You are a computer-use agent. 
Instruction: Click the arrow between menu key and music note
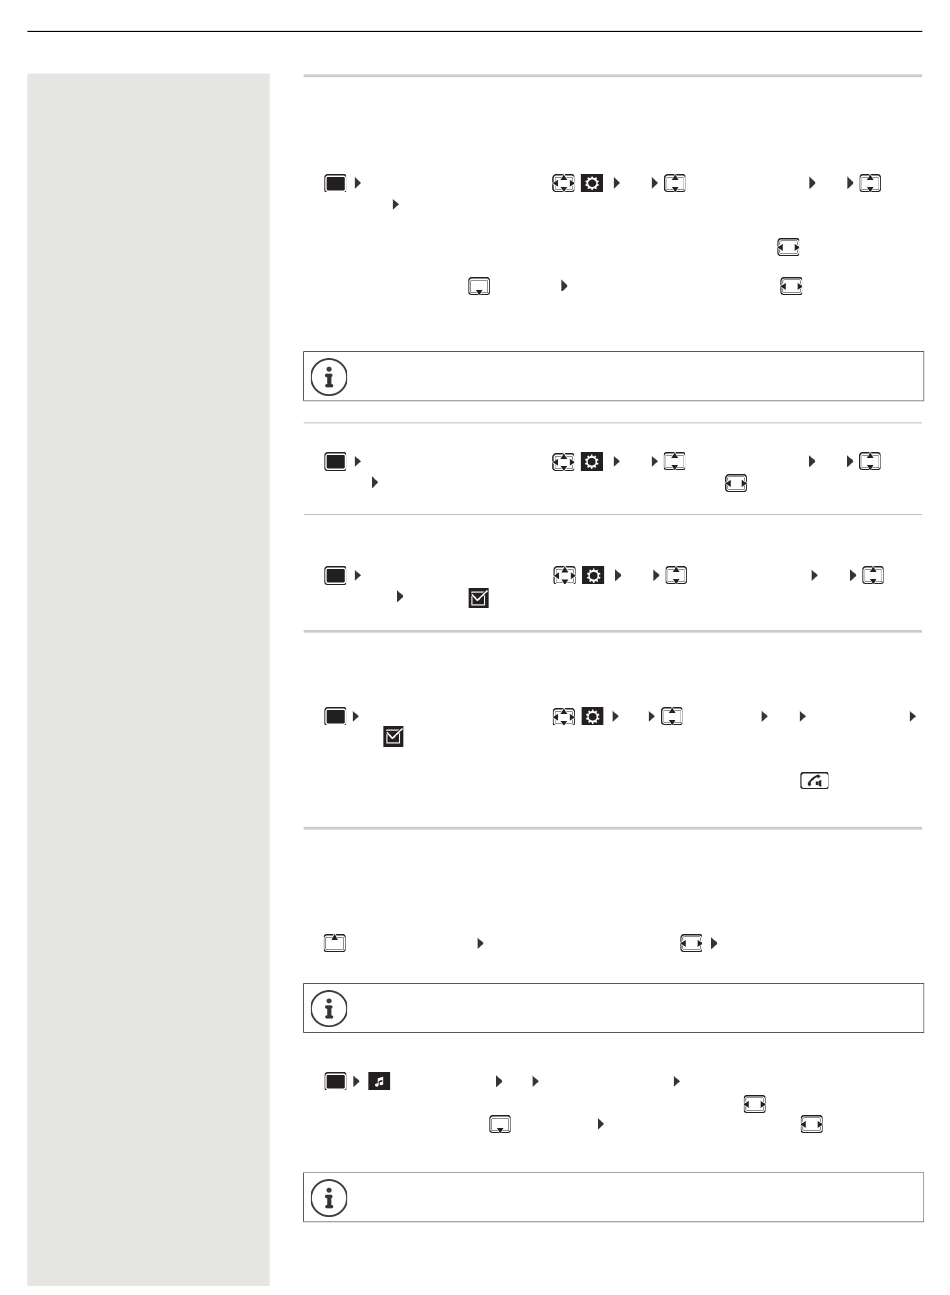357,1081
